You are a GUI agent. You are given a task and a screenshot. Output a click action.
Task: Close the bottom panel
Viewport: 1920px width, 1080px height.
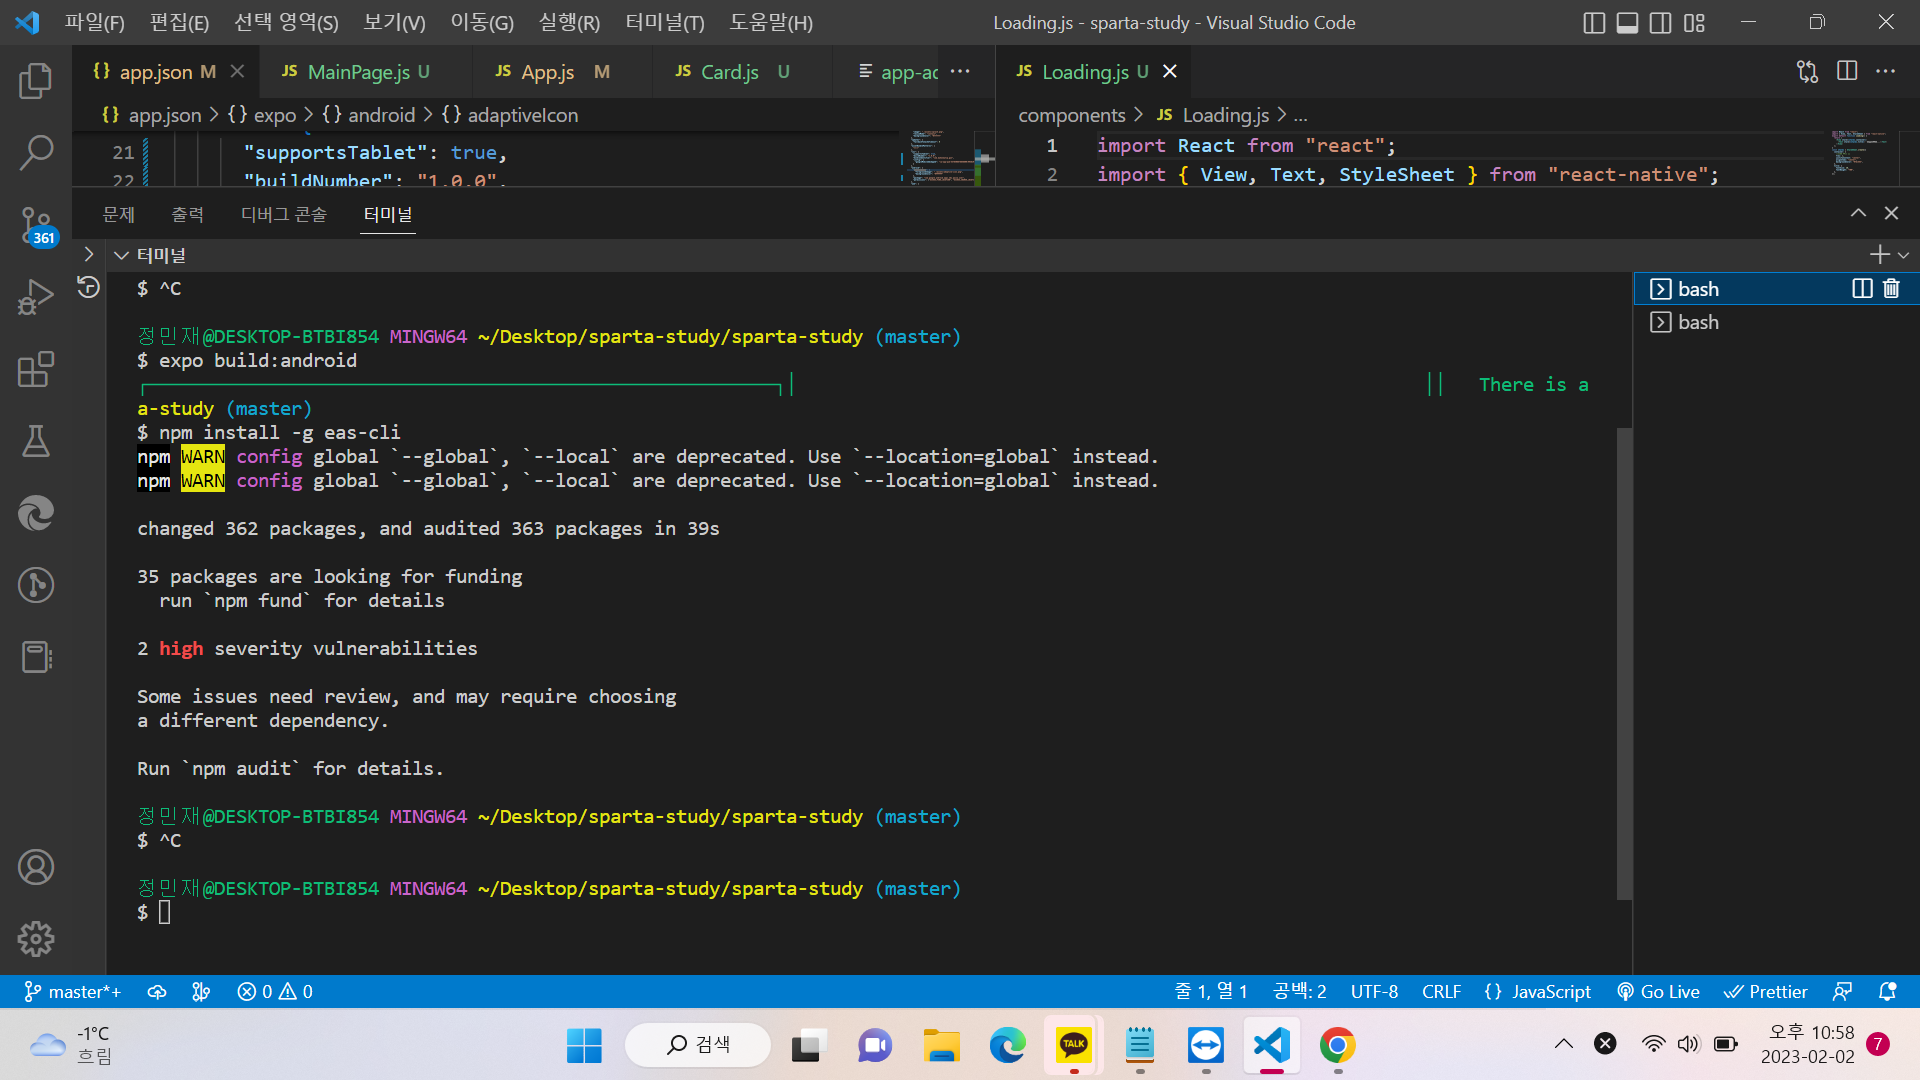click(1891, 213)
